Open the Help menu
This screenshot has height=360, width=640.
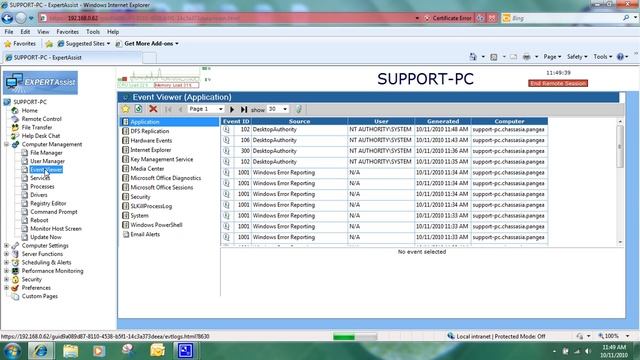tap(113, 32)
